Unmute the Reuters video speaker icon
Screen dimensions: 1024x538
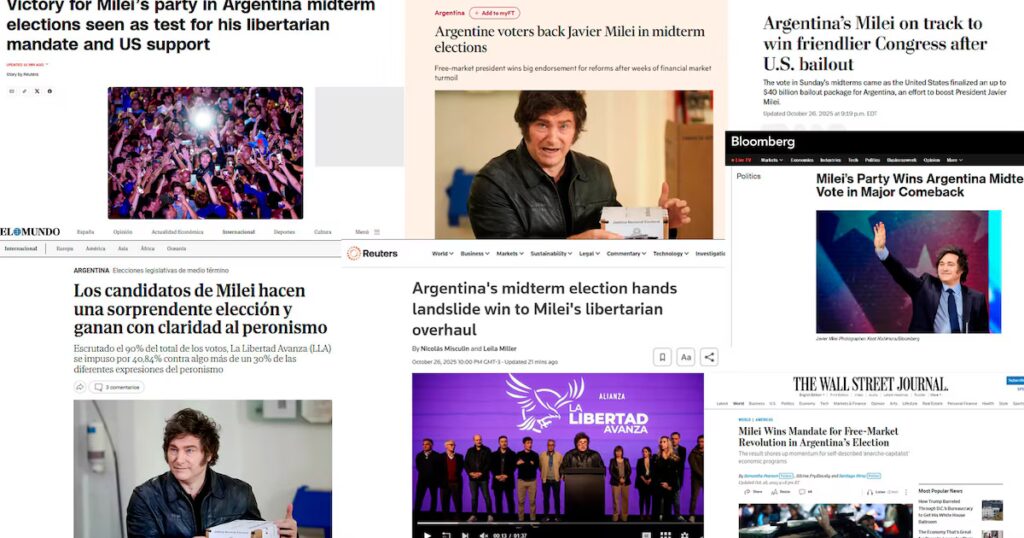point(484,535)
